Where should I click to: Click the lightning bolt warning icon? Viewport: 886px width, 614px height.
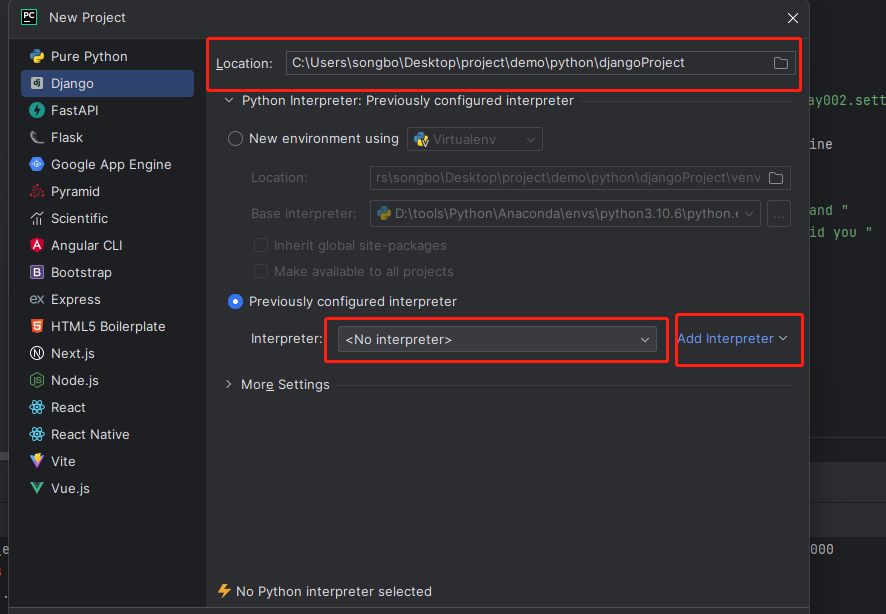pos(224,591)
